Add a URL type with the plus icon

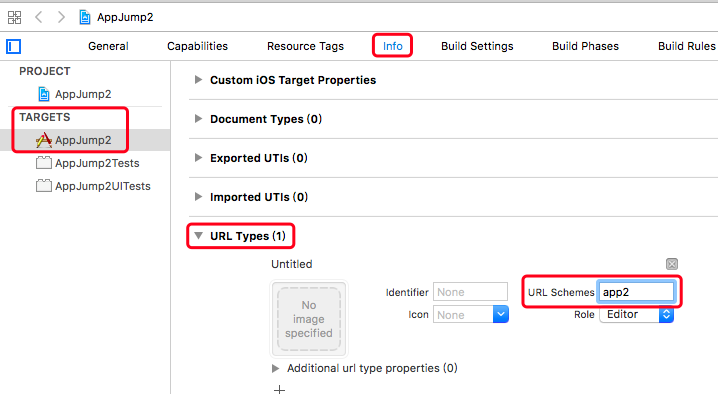coord(279,389)
